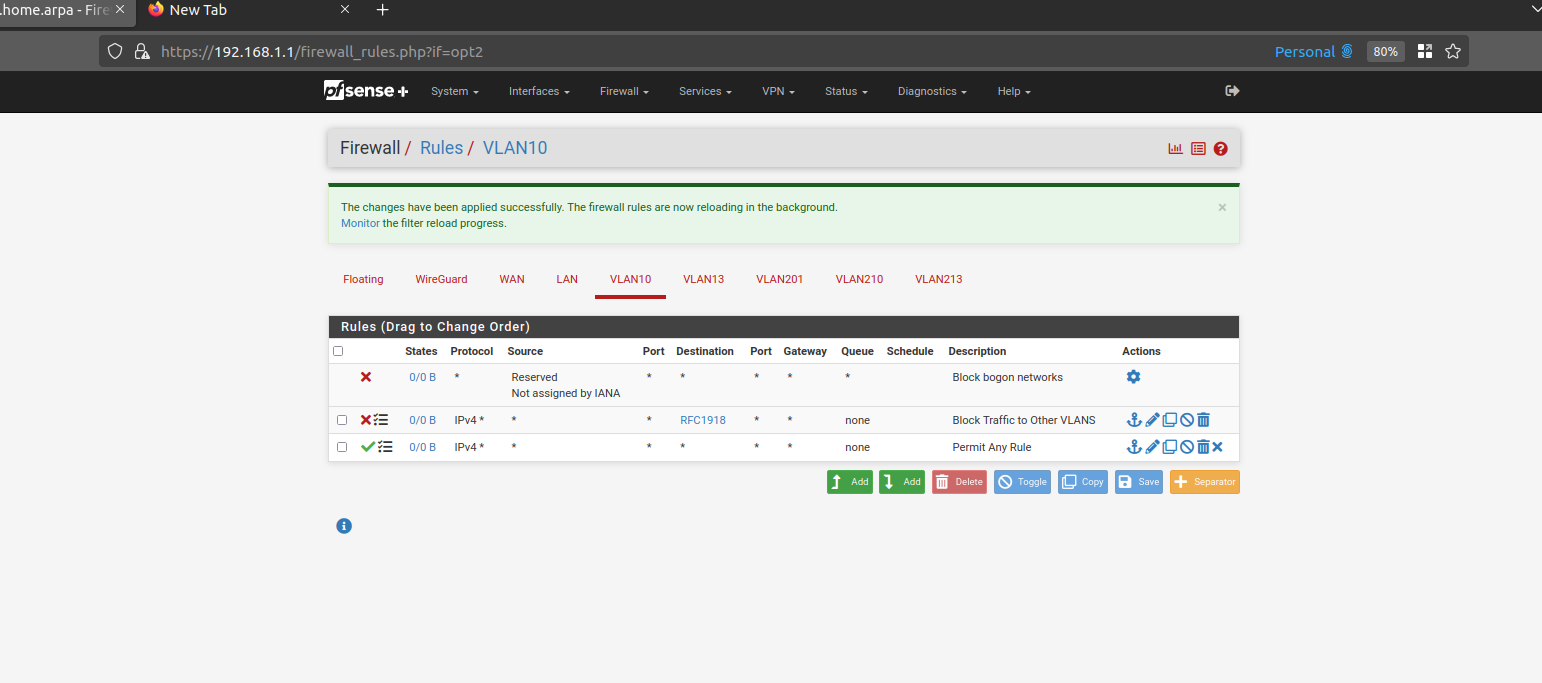Open the related firewall log icon
1542x683 pixels.
point(1198,149)
